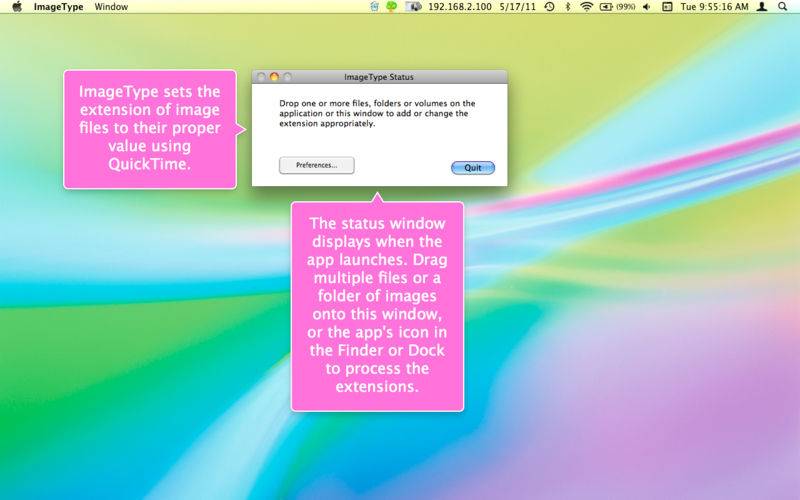Open the ImageType application menu
Screen dimensions: 800x500
click(58, 7)
